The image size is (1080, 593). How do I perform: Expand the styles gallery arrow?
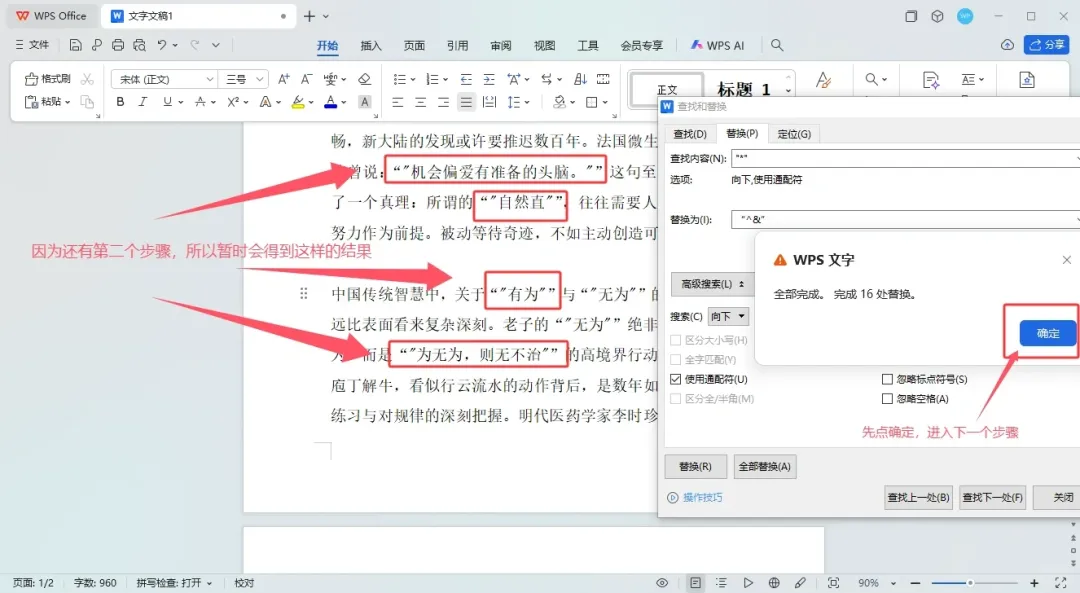click(x=788, y=91)
